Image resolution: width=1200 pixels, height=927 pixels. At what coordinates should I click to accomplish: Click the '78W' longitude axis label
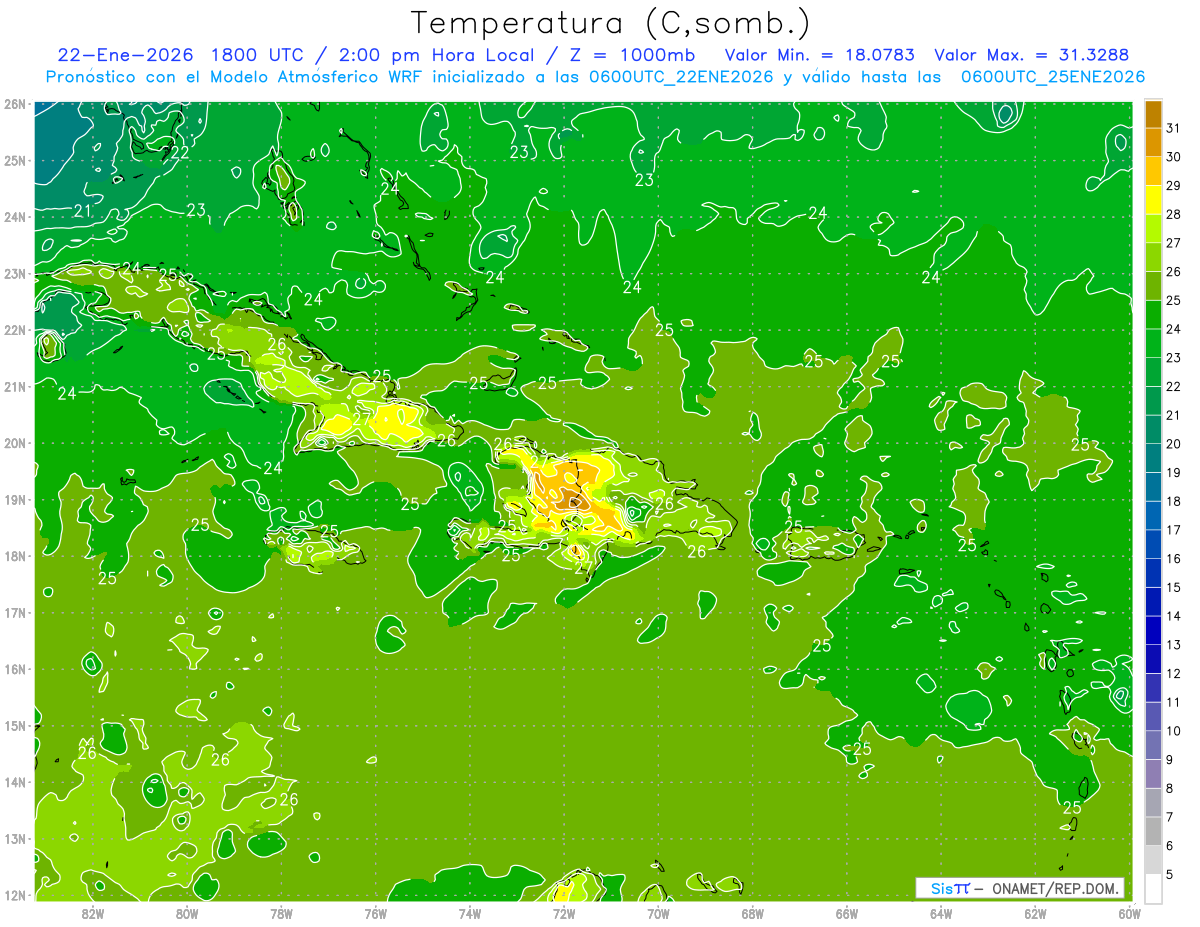click(281, 912)
